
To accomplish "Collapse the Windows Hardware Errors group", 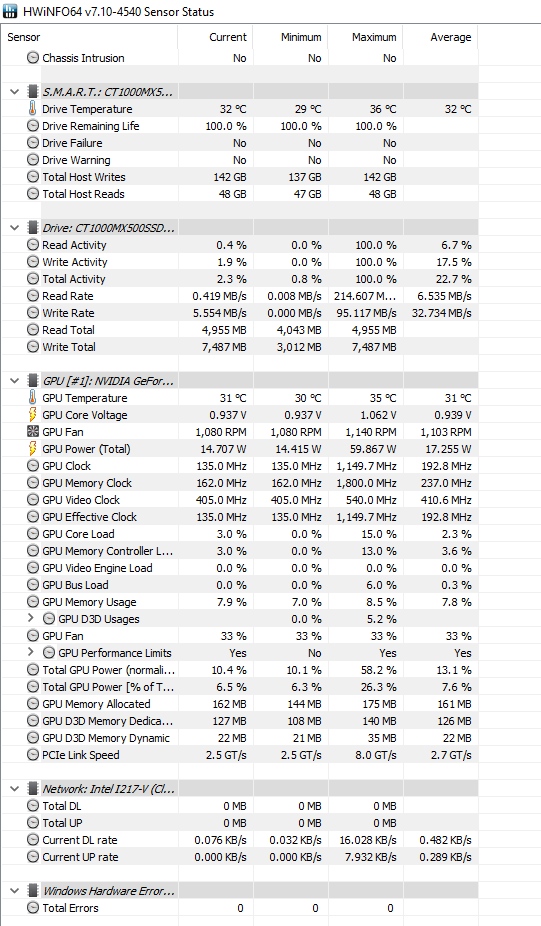I will coord(15,891).
